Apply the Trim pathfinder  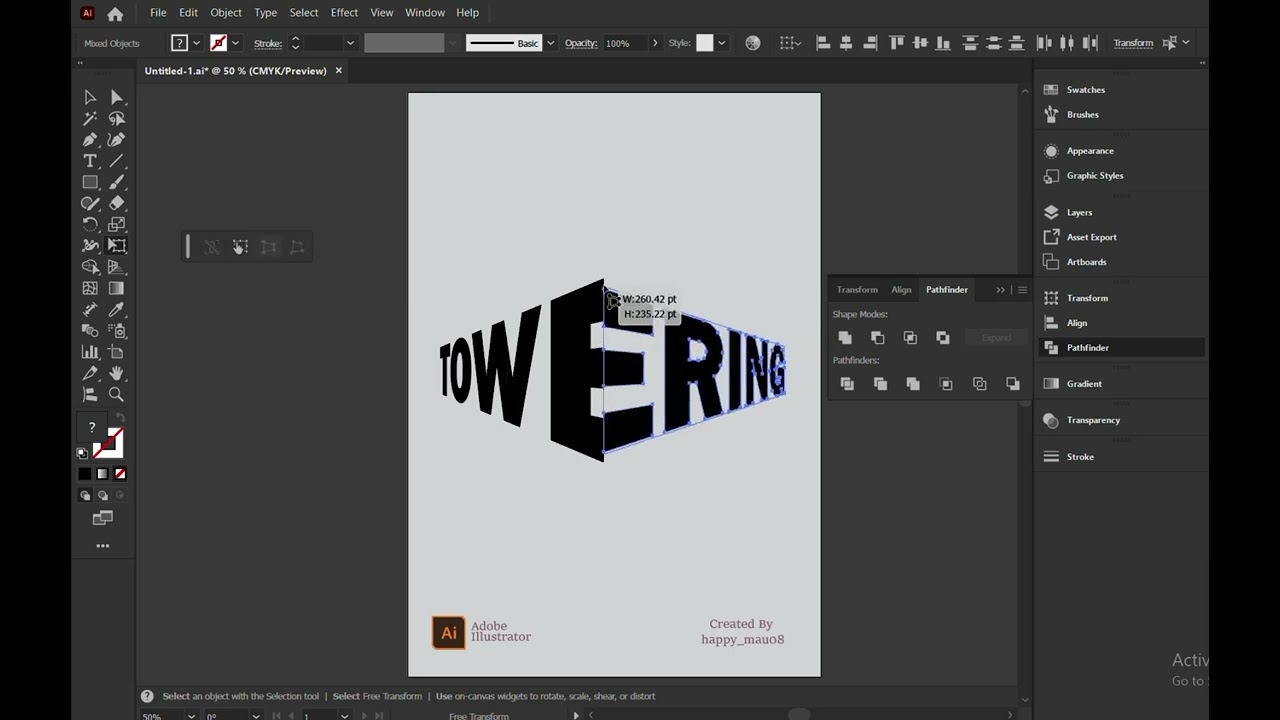click(880, 384)
